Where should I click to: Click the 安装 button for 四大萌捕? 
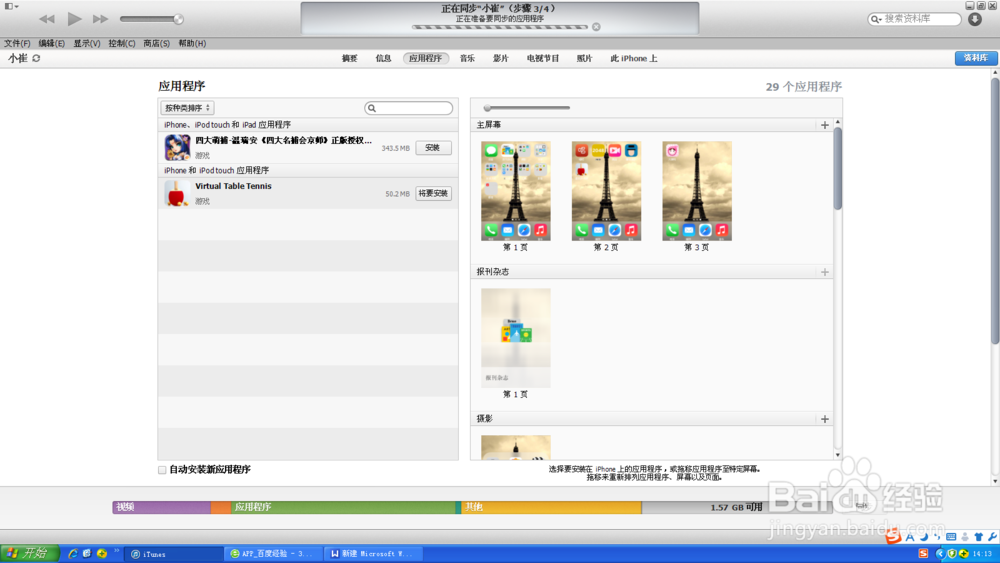(x=434, y=147)
